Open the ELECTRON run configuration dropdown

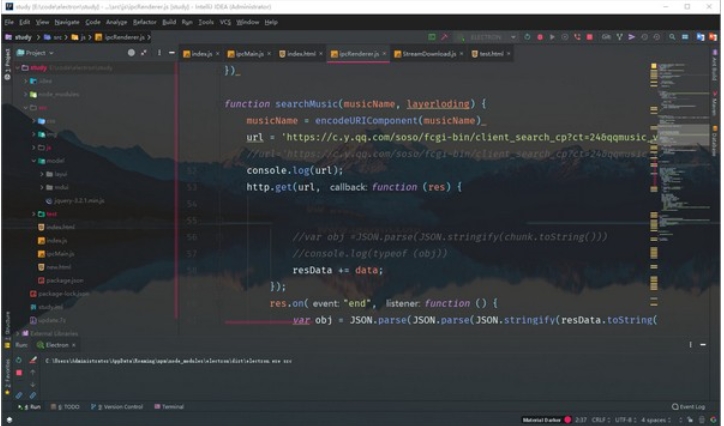[x=486, y=37]
